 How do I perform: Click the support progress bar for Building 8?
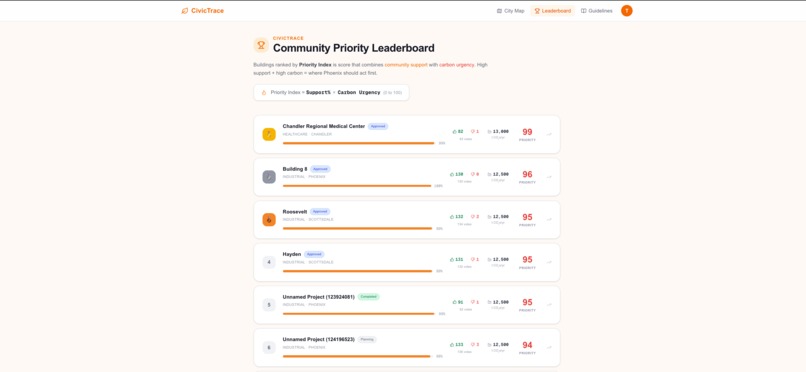click(357, 186)
